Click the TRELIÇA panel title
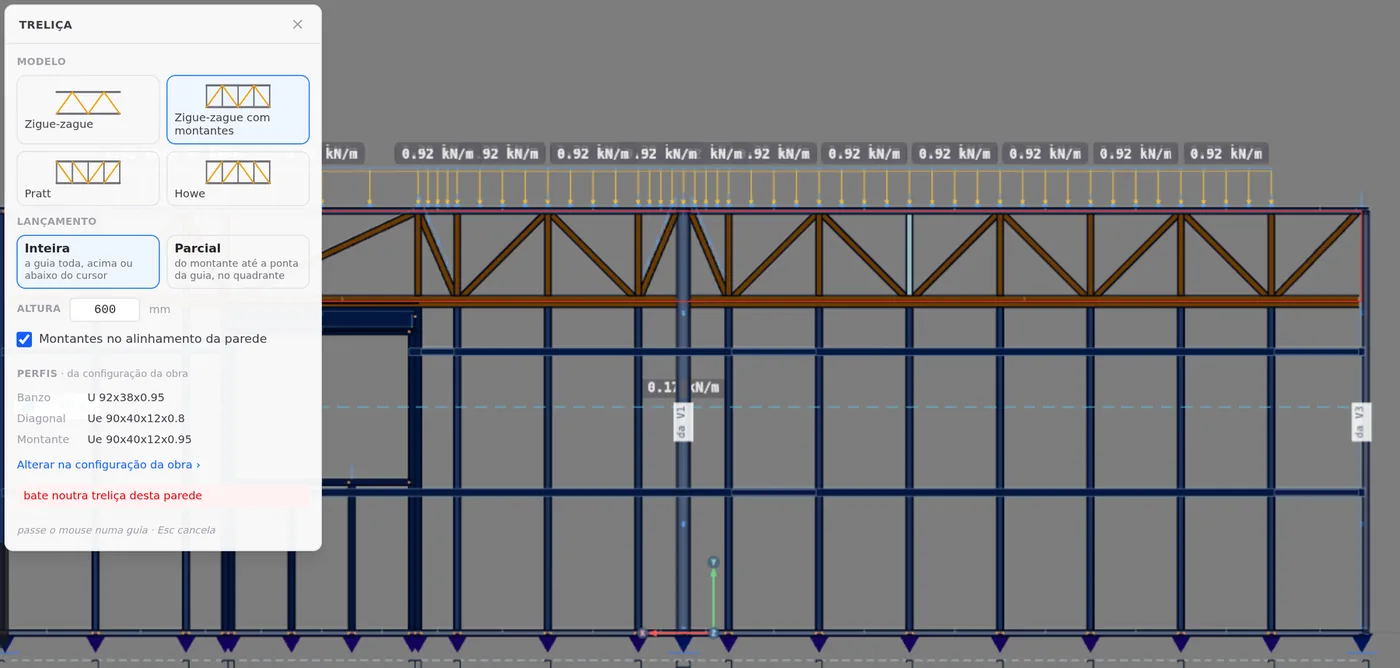 coord(45,25)
